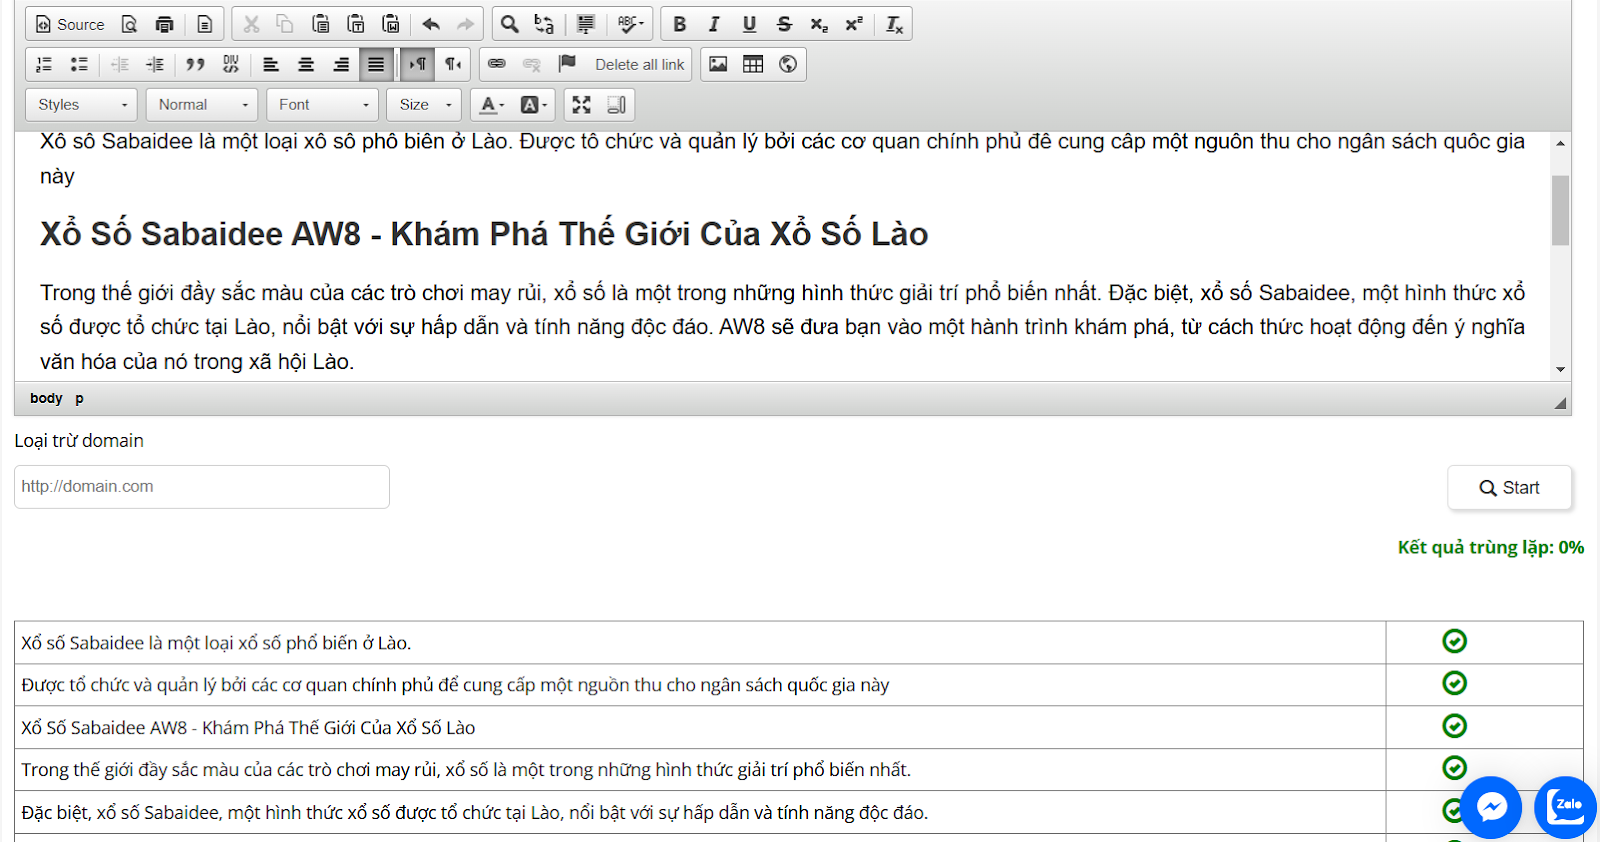This screenshot has height=842, width=1600.
Task: Open the text color picker
Action: pyautogui.click(x=491, y=104)
